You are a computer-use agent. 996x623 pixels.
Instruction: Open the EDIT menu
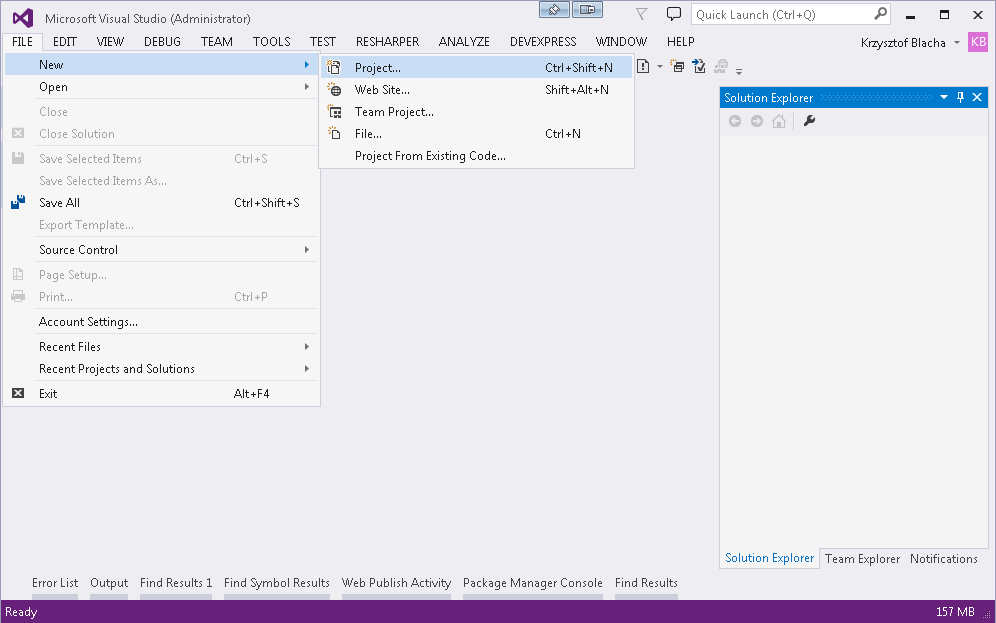(x=65, y=42)
